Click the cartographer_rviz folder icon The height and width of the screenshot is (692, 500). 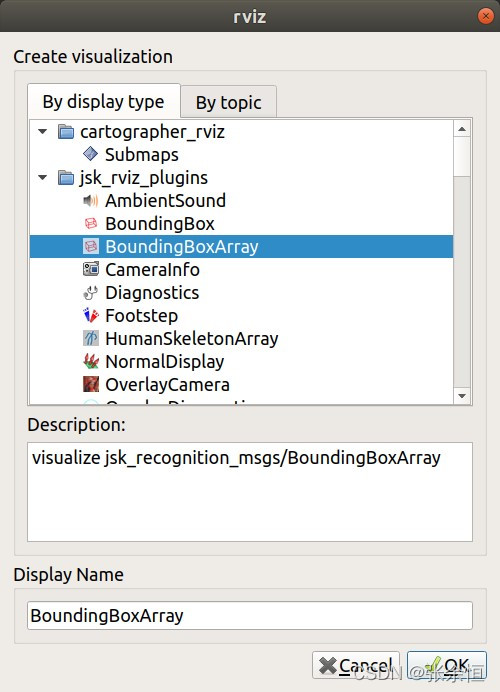pos(66,132)
